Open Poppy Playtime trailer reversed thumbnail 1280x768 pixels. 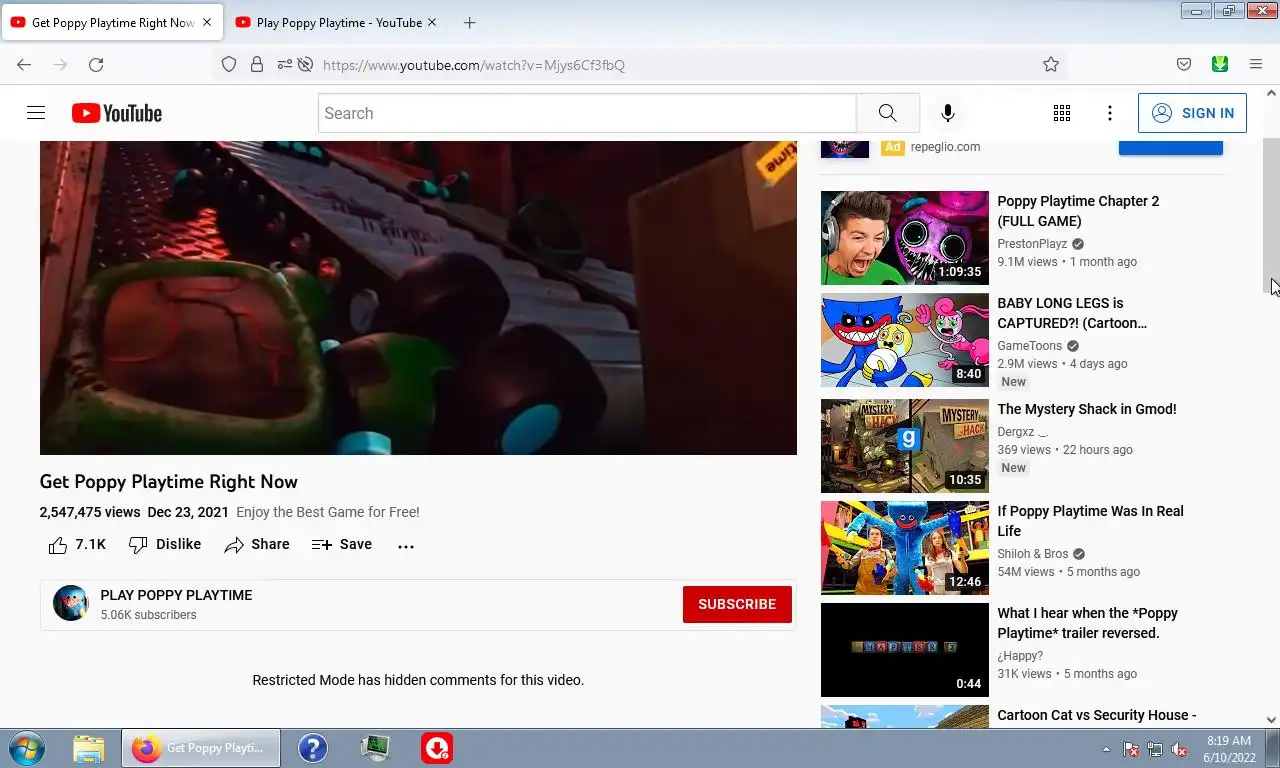coord(905,650)
